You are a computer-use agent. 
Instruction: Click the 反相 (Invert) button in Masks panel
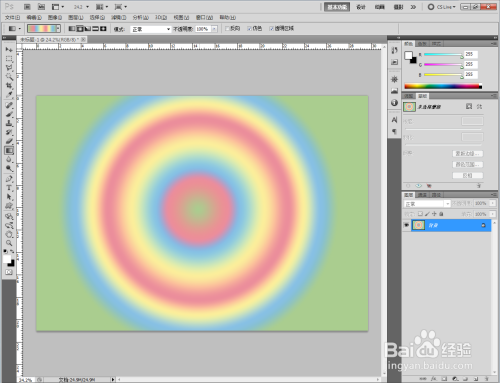click(468, 175)
